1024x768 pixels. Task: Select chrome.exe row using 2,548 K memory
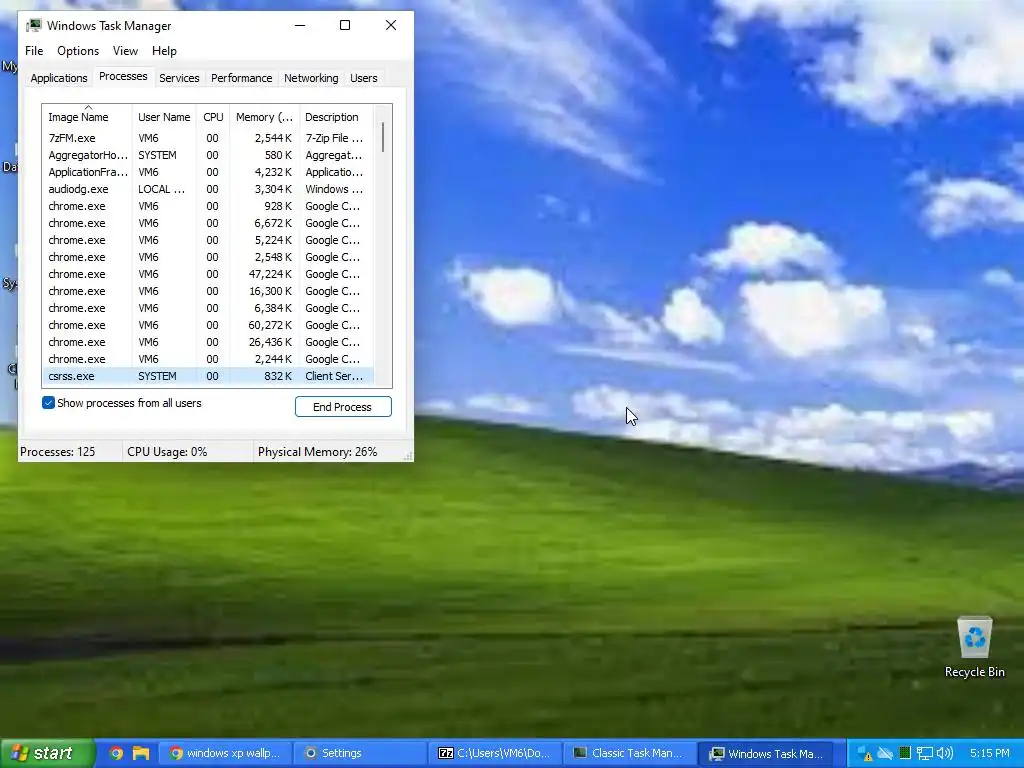pyautogui.click(x=208, y=257)
